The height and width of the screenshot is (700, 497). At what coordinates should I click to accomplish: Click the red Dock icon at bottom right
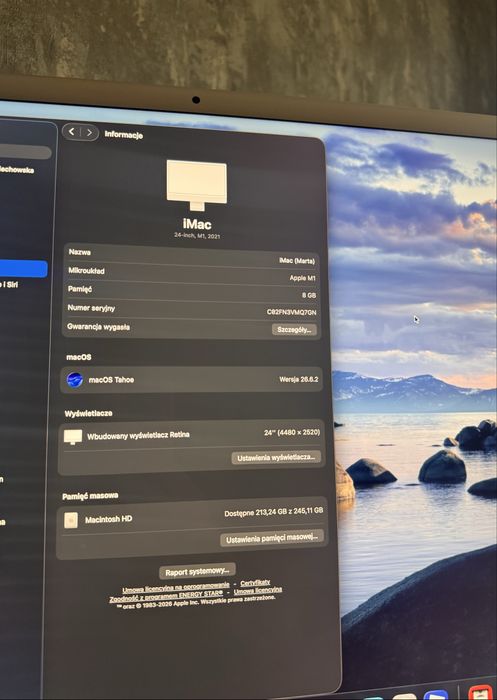tap(481, 693)
